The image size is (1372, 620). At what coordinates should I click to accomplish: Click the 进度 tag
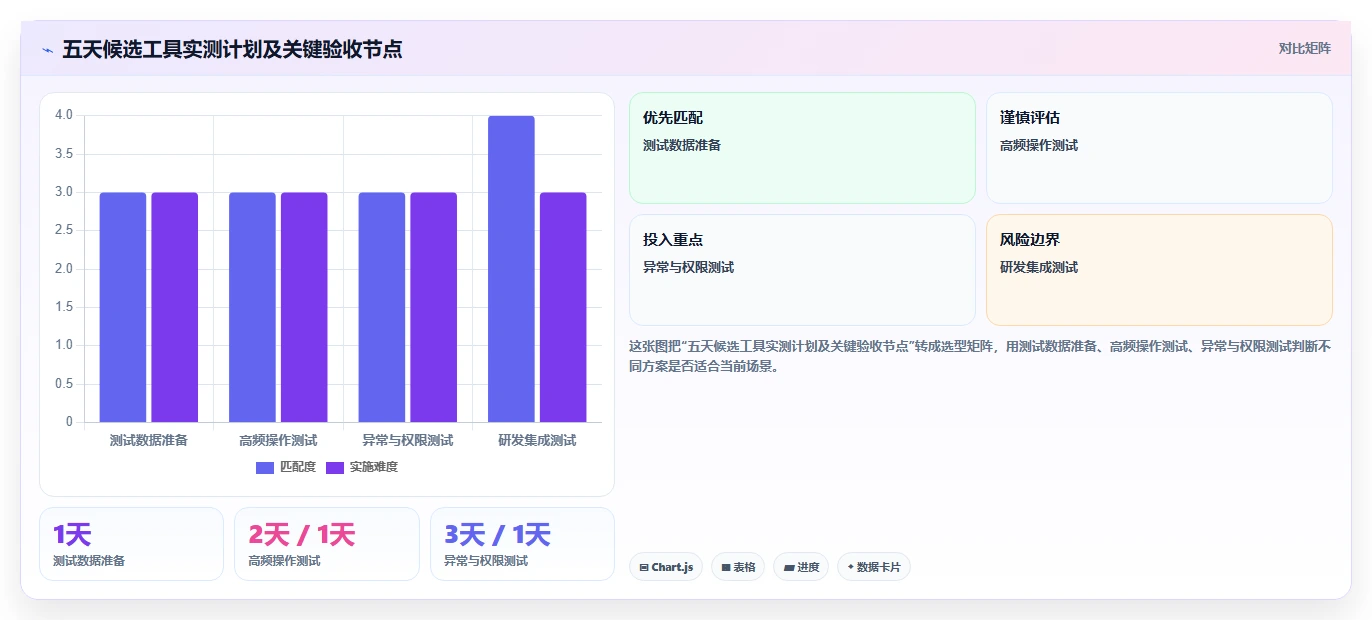pos(801,567)
